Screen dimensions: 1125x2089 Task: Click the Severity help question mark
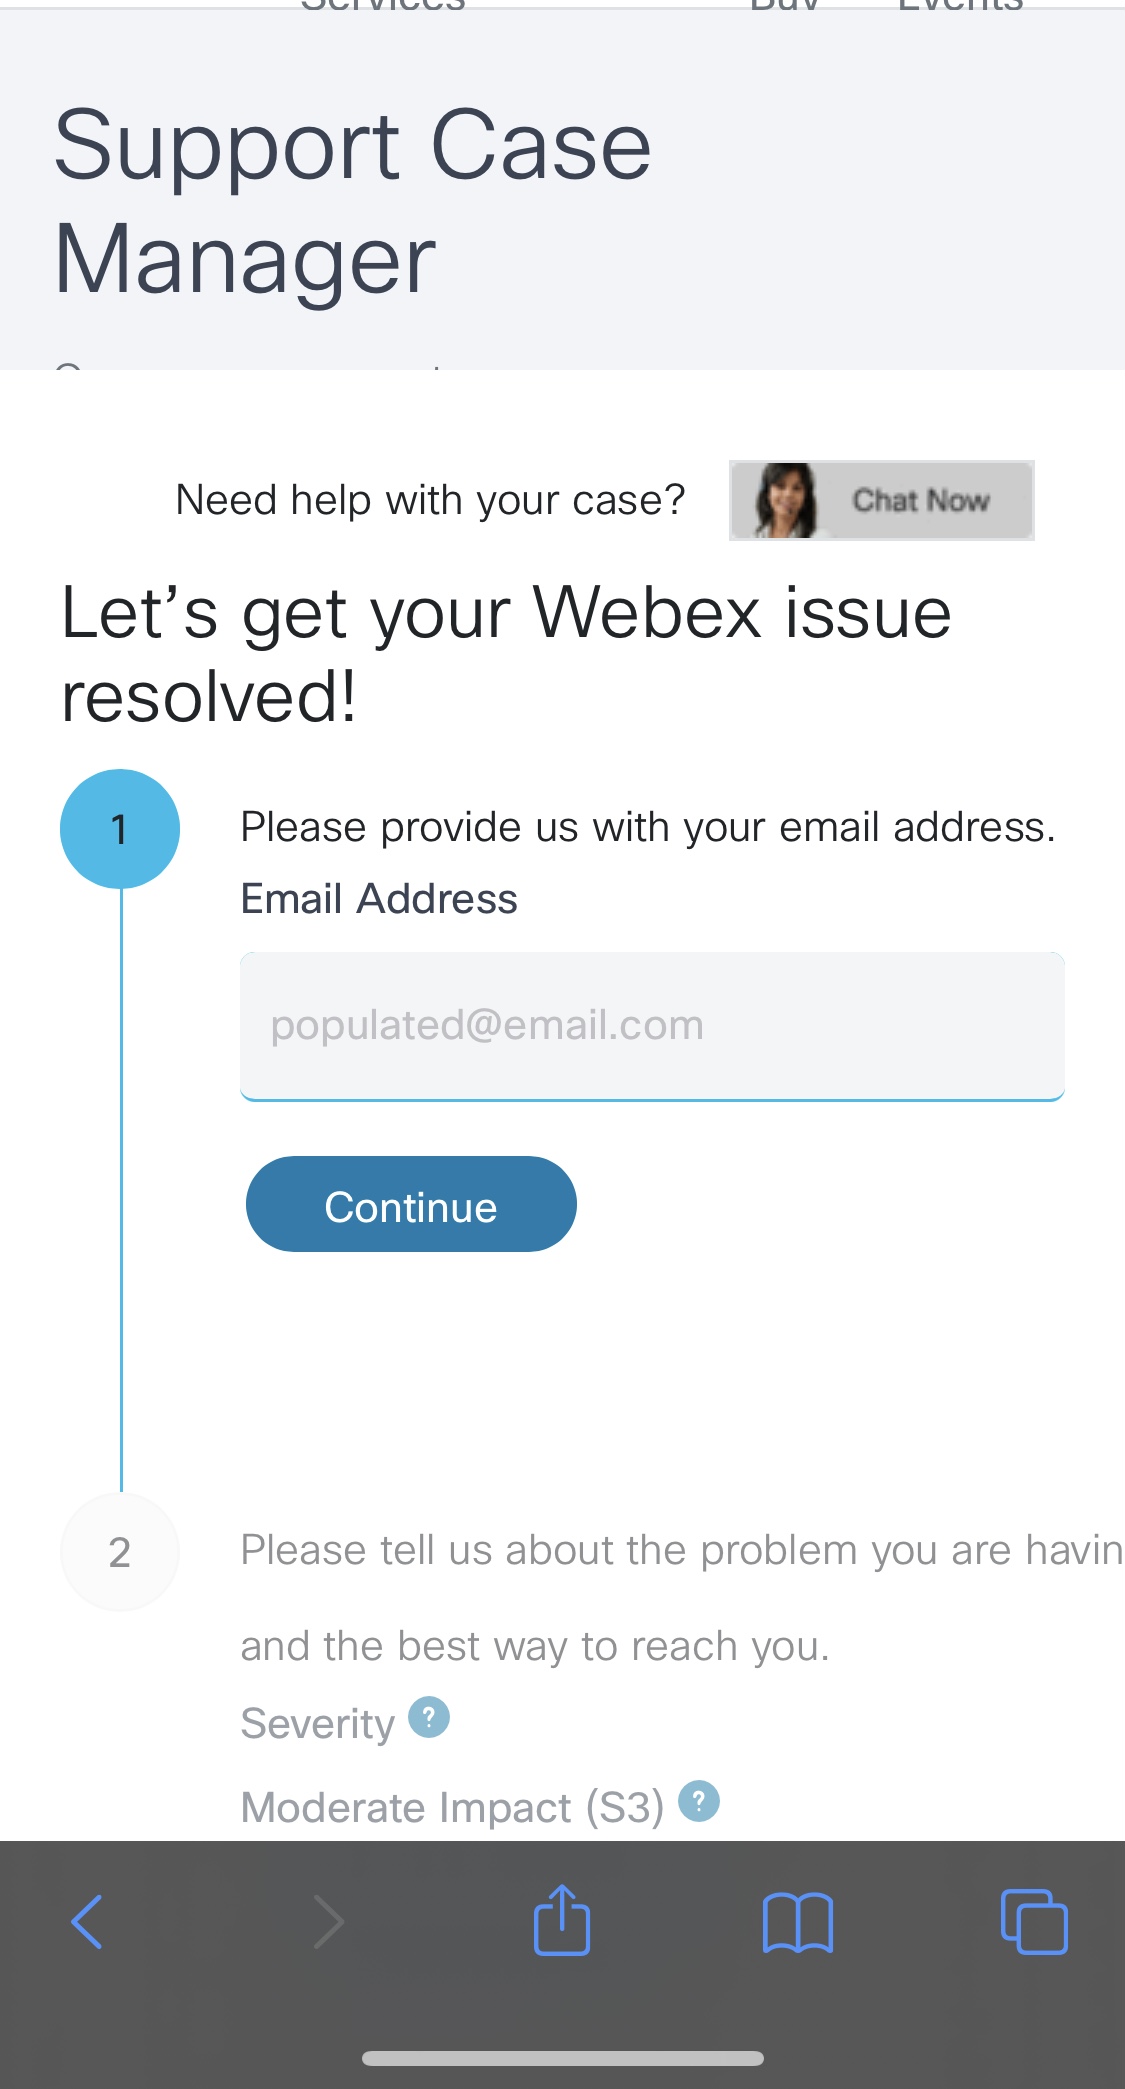coord(429,1718)
